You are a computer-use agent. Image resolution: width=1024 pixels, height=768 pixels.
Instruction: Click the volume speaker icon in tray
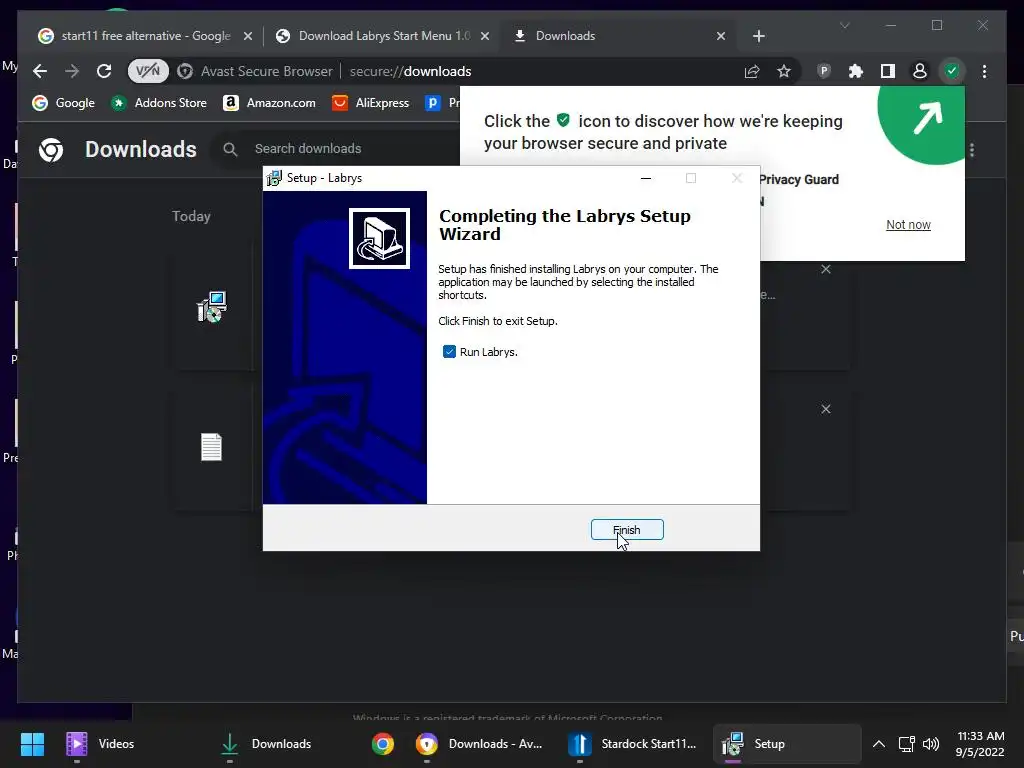[931, 744]
